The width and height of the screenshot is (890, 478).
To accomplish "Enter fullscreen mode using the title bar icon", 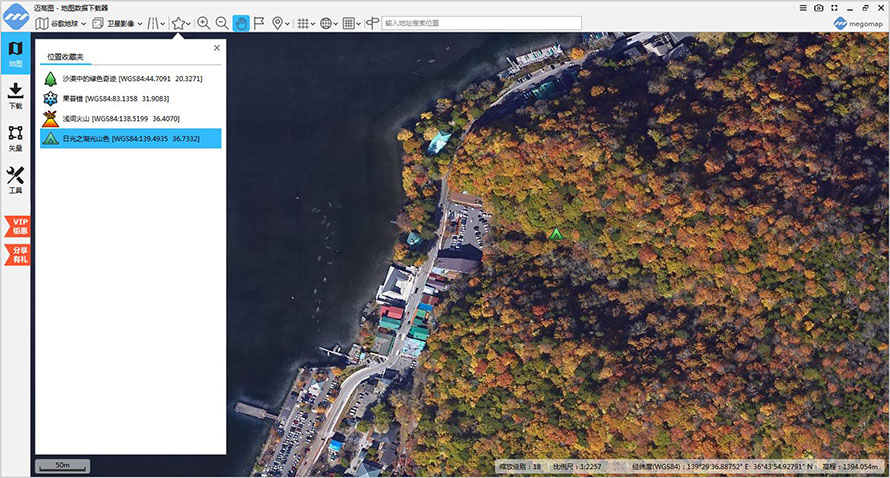I will point(834,7).
